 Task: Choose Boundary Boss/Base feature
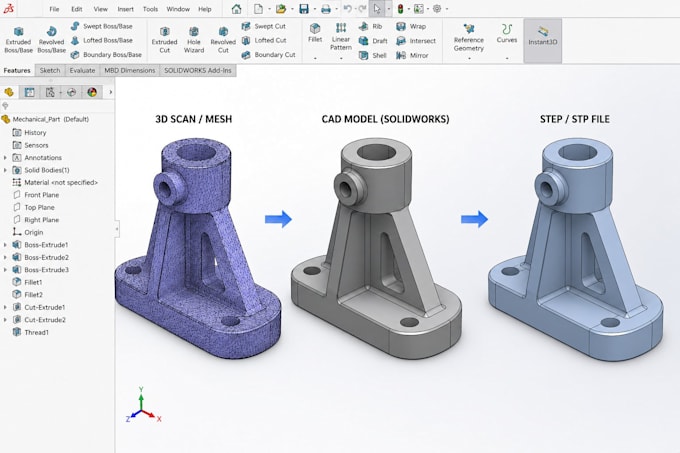click(x=106, y=55)
